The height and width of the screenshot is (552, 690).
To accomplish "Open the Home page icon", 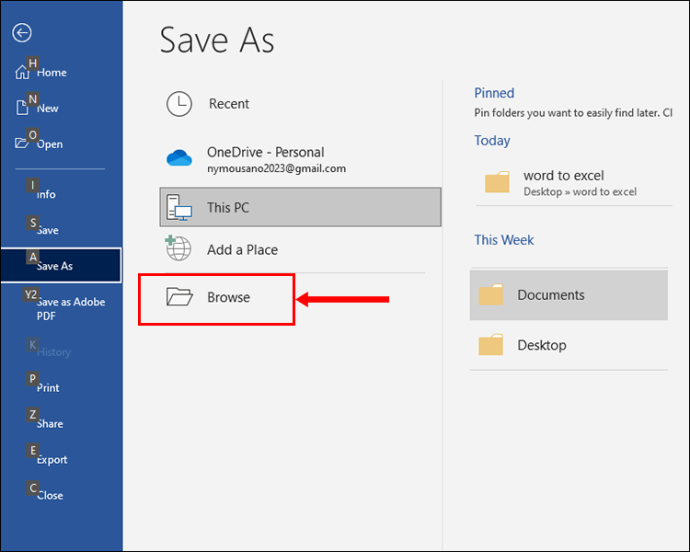I will tap(22, 72).
